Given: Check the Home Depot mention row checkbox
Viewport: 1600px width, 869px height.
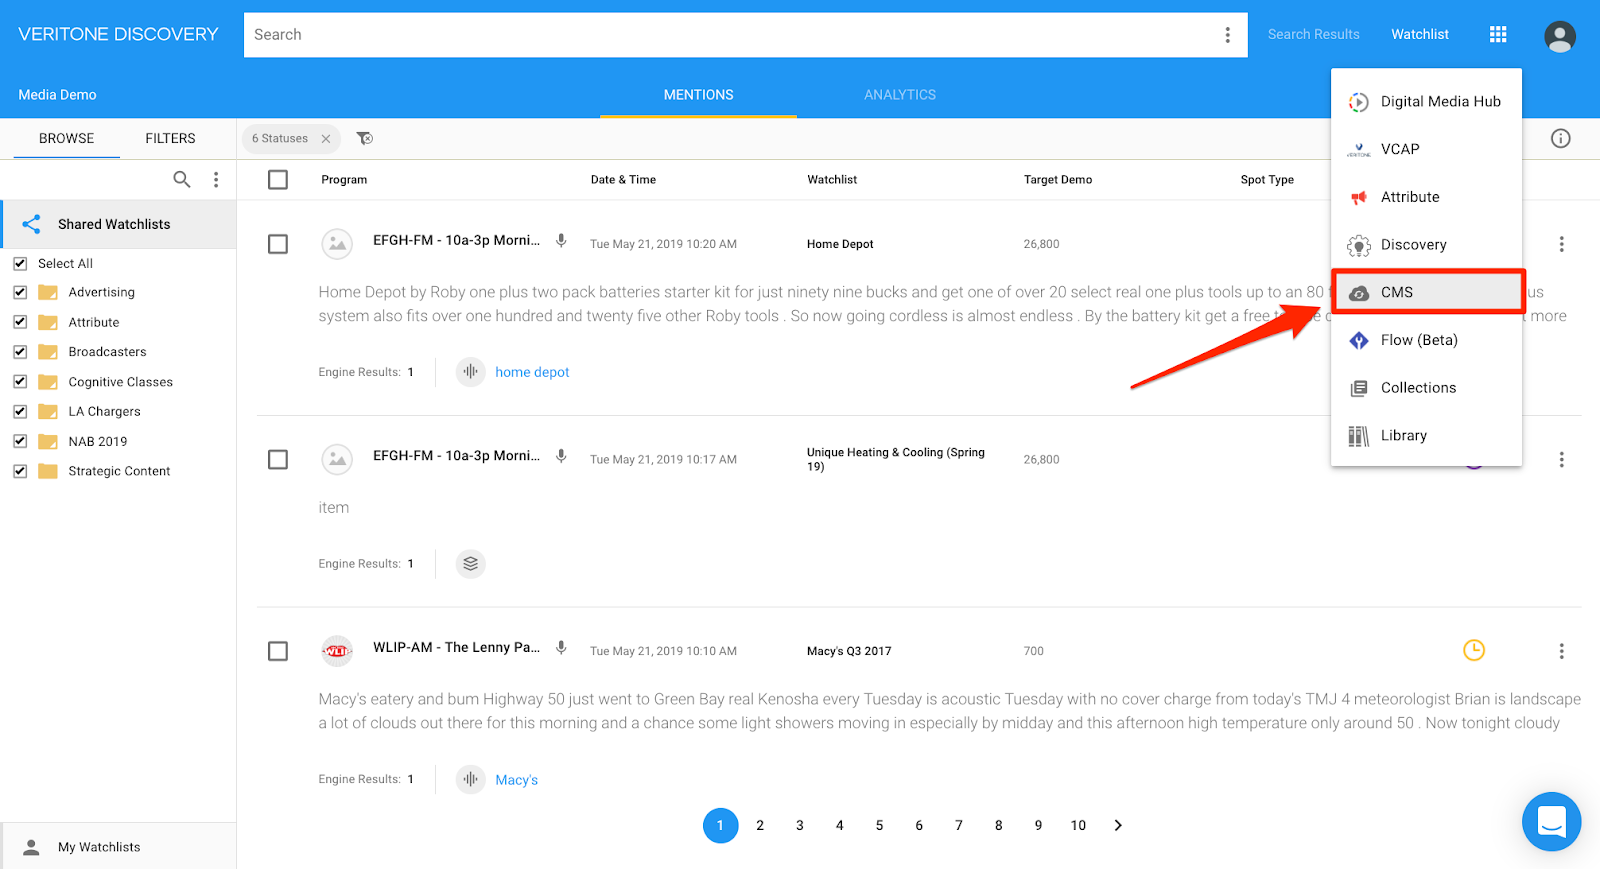Looking at the screenshot, I should (278, 245).
